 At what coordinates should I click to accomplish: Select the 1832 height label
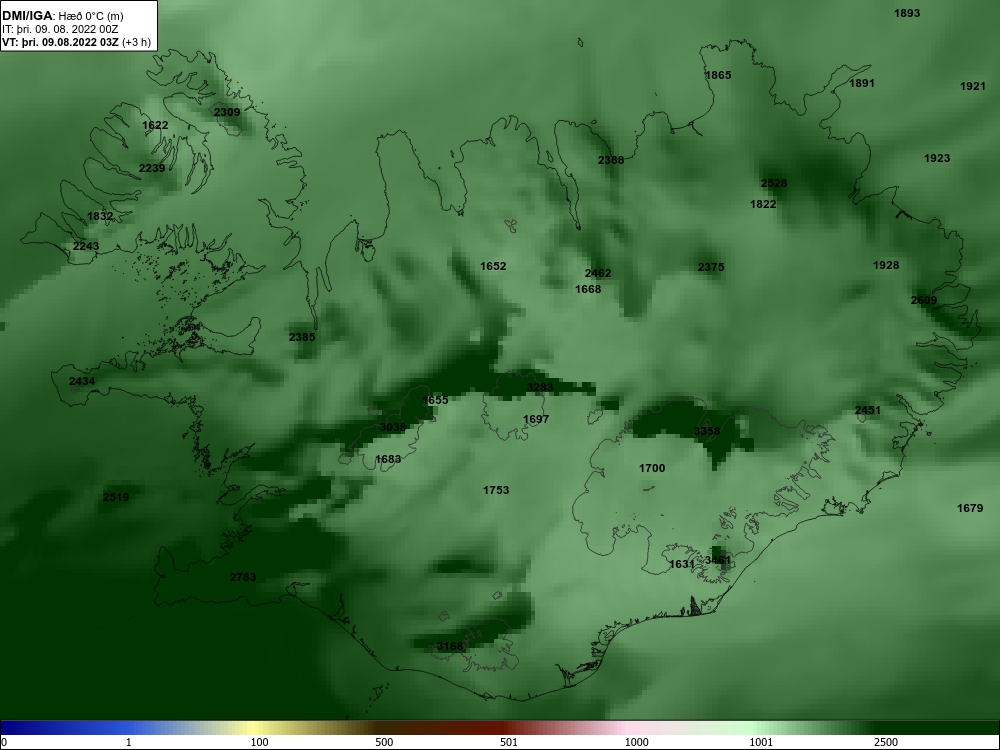coord(100,216)
